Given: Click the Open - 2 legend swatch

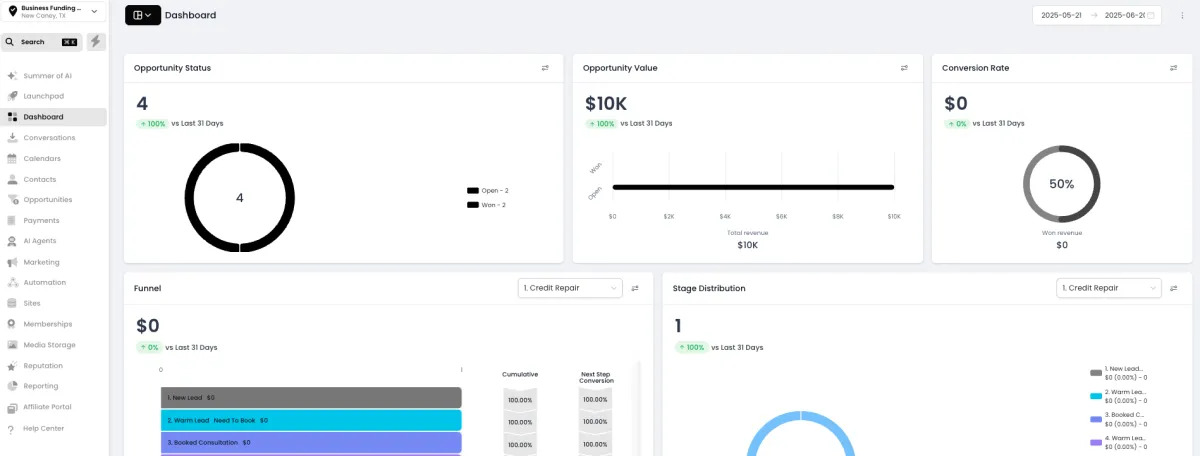Looking at the screenshot, I should point(473,190).
